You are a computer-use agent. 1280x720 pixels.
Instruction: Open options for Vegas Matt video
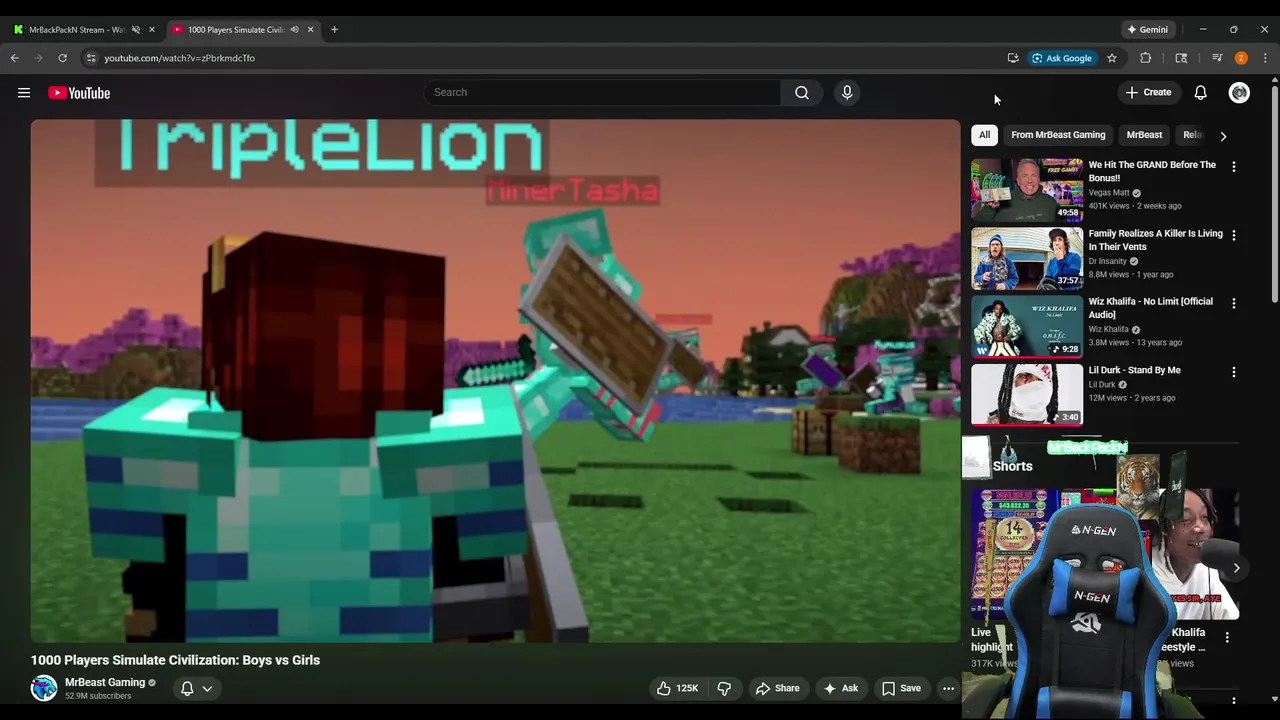1233,167
